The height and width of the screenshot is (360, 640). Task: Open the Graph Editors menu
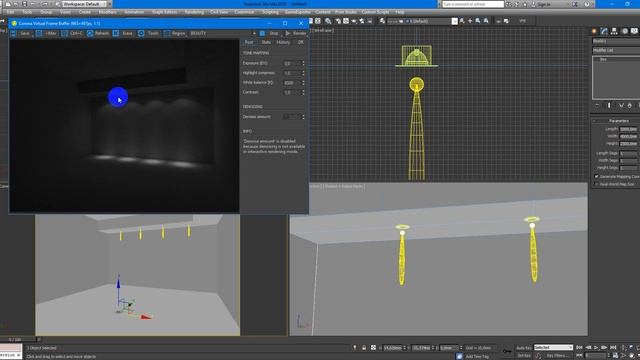coord(164,12)
